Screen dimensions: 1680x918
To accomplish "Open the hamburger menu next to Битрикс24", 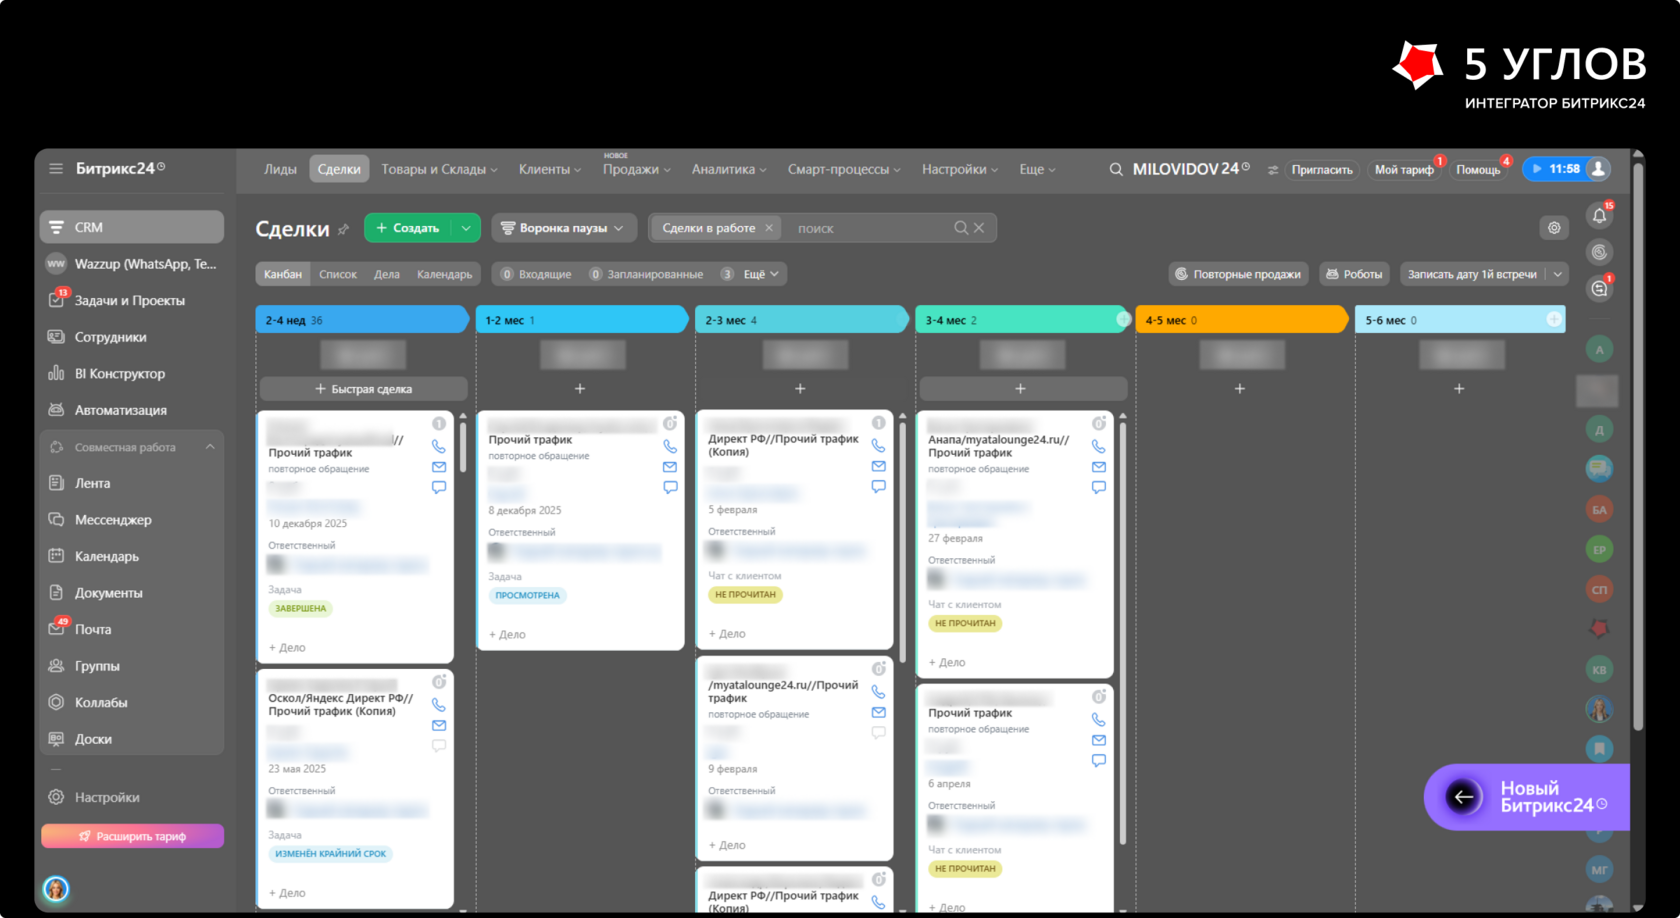I will 56,169.
